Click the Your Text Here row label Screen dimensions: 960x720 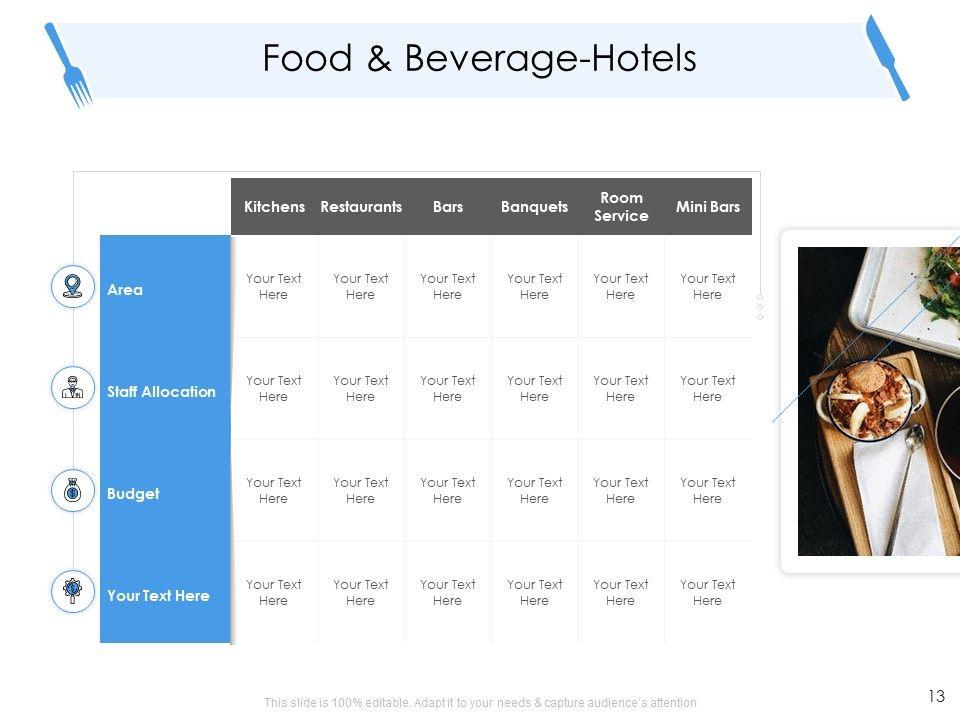158,596
